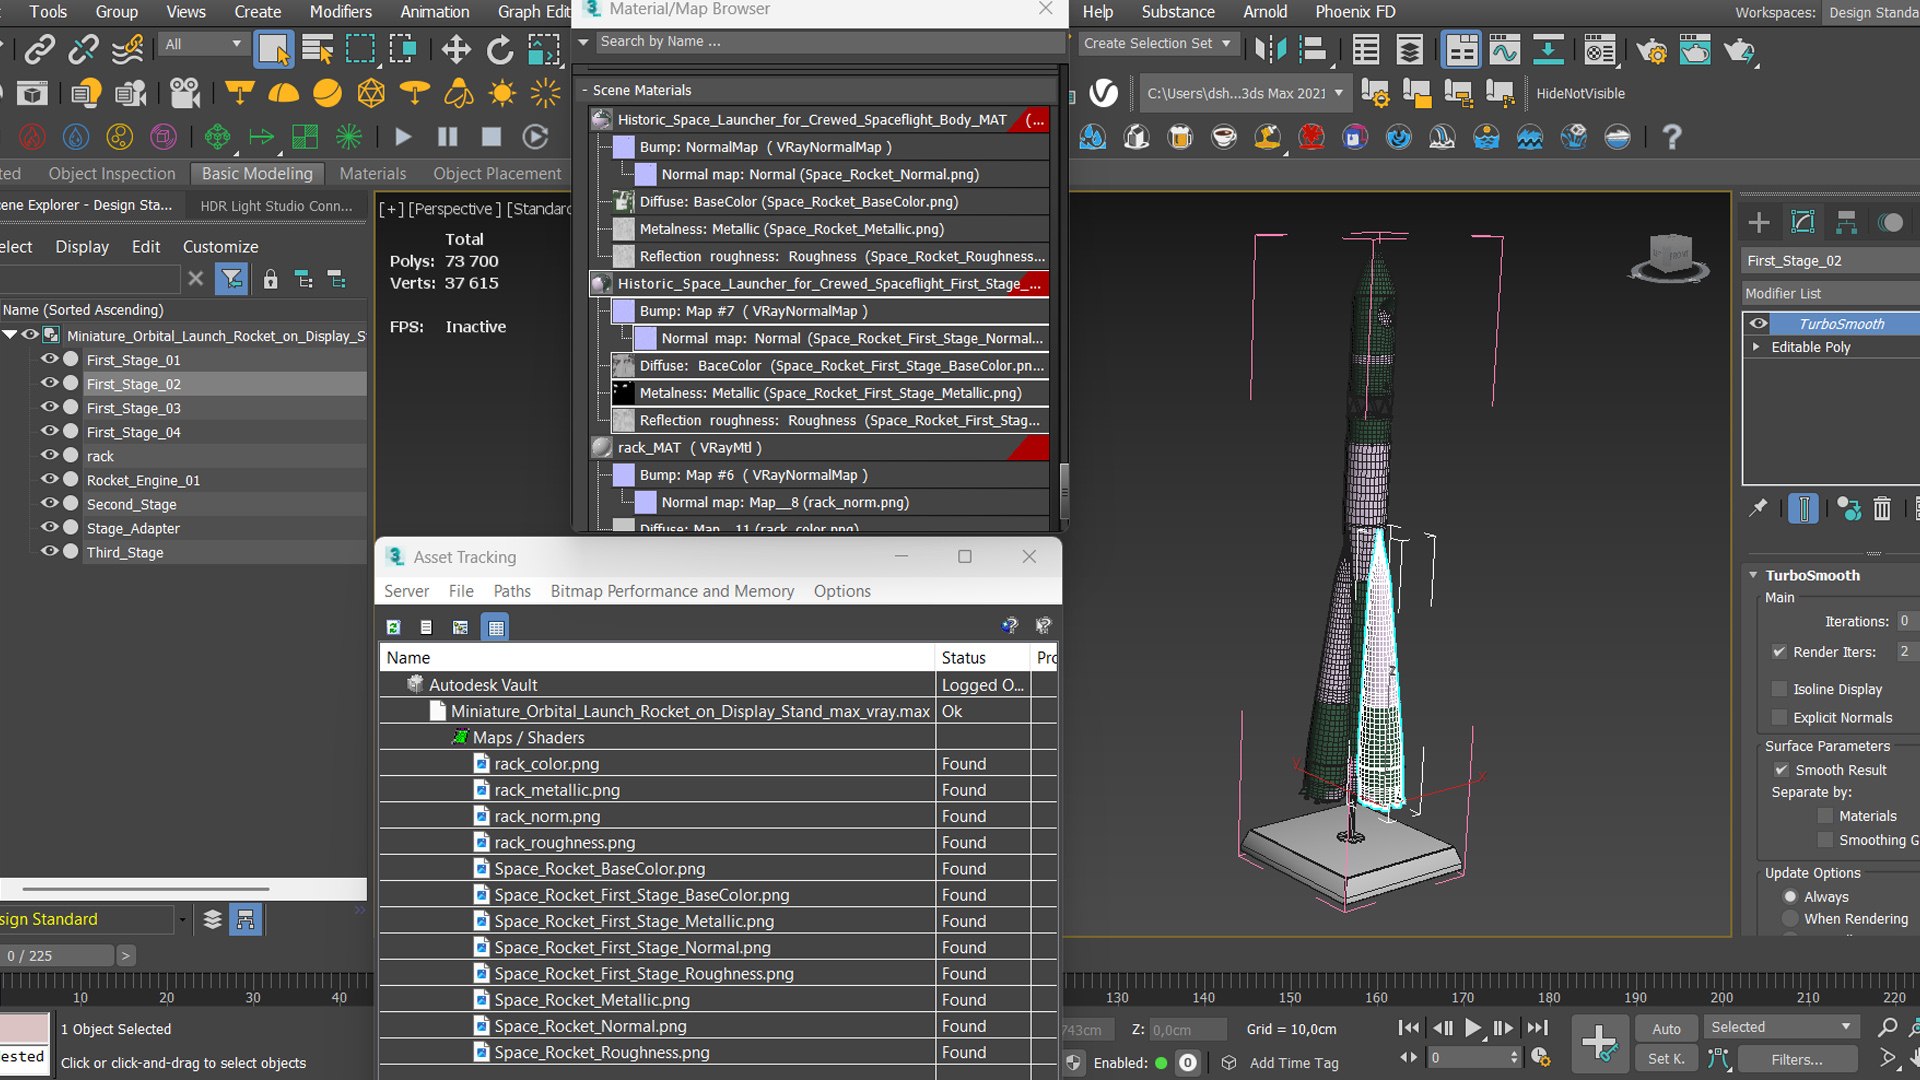Click the Set K. button
The width and height of the screenshot is (1920, 1080).
(1666, 1058)
